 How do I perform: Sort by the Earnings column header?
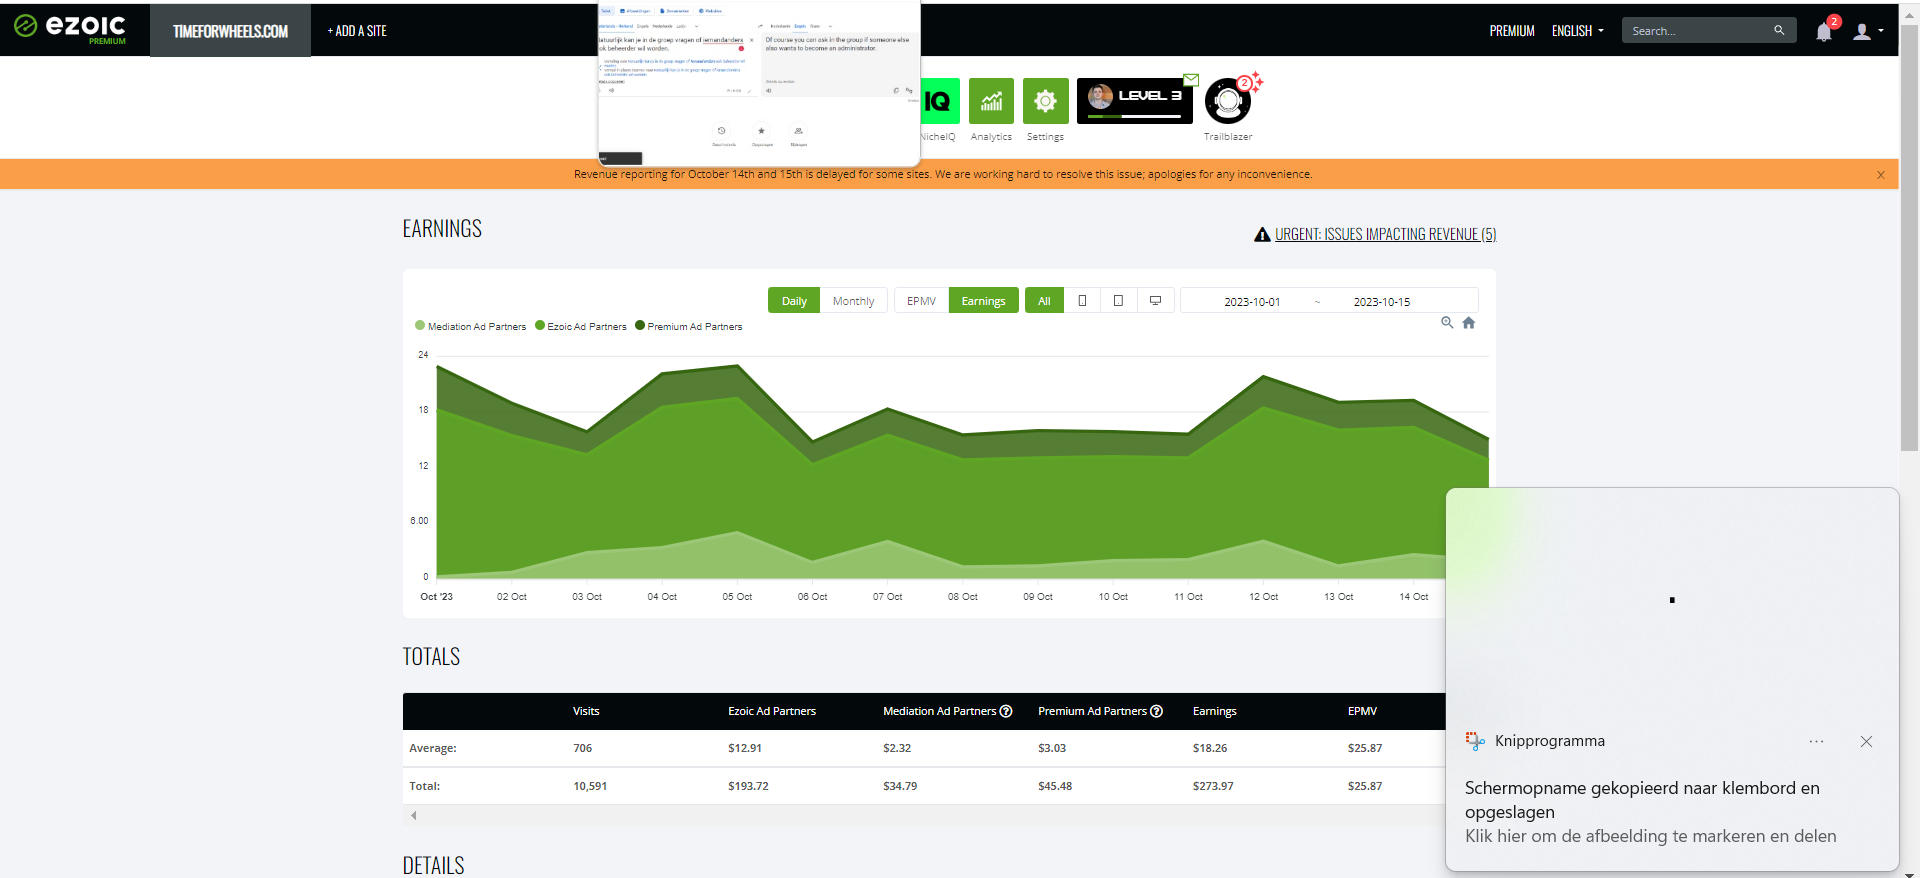tap(1214, 711)
